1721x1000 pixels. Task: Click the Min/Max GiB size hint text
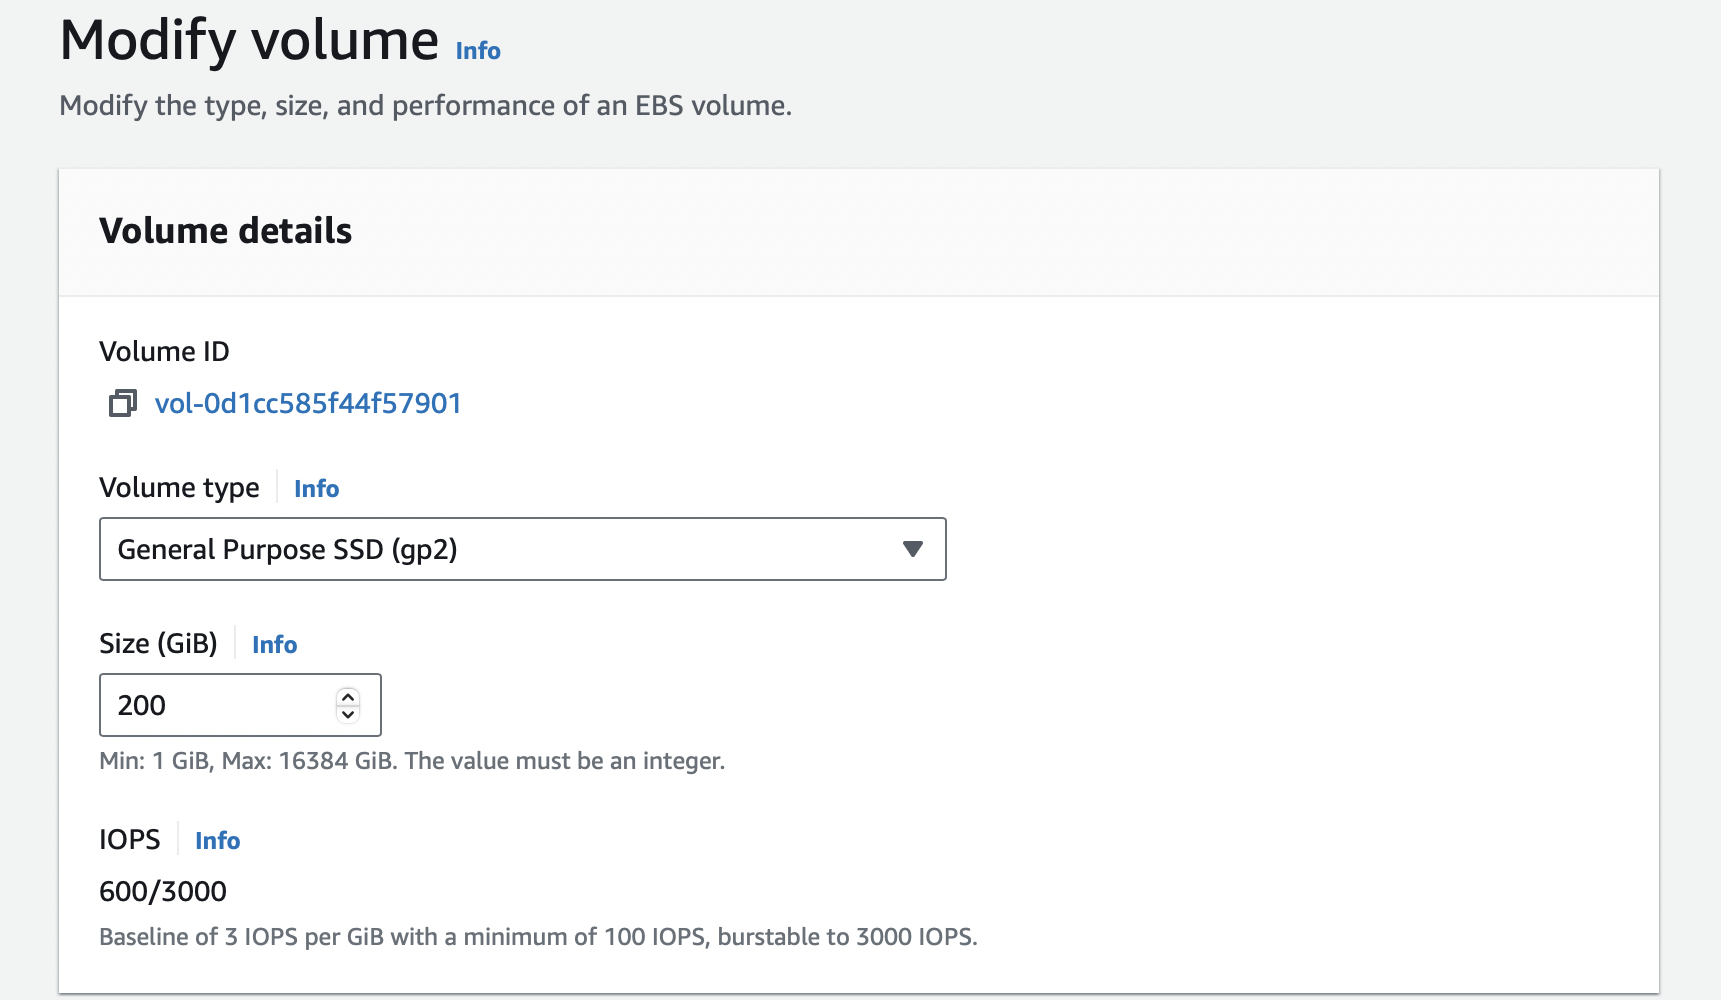coord(411,762)
